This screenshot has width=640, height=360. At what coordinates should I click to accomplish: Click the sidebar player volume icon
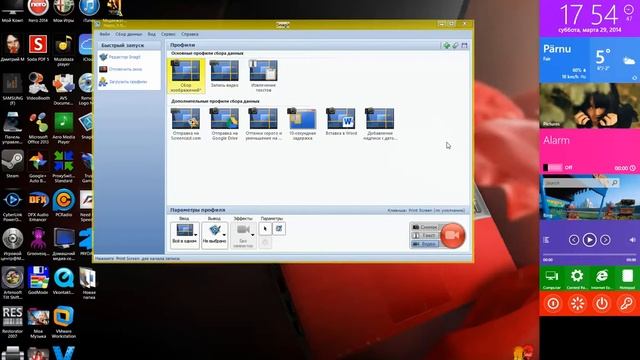(632, 240)
